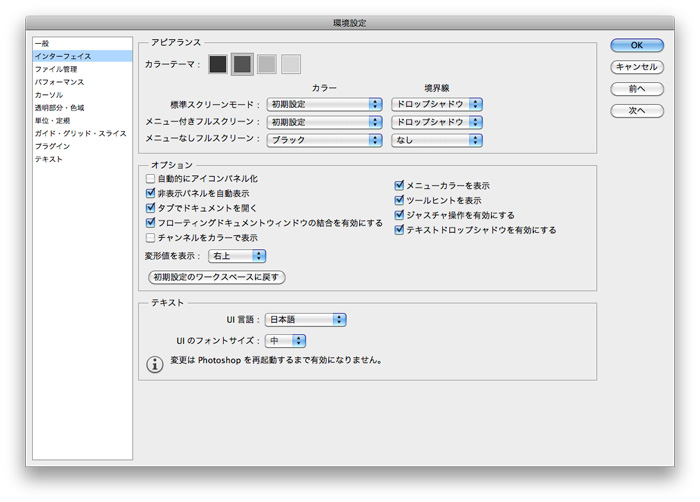Open メニューなしフルスクリーン color dropdown ブラック
This screenshot has height=502, width=700.
(325, 140)
